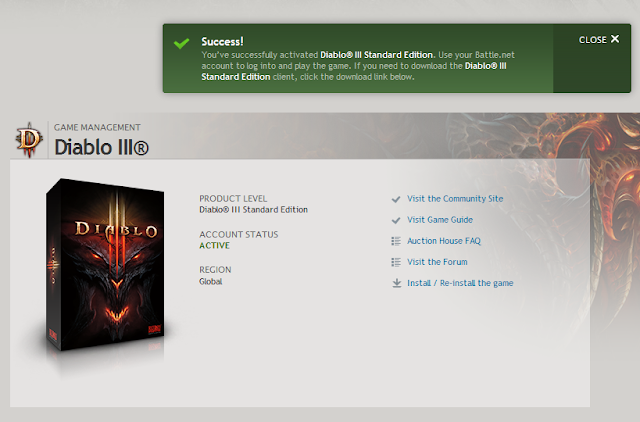Open the Auction House FAQ link
The width and height of the screenshot is (640, 422).
pyautogui.click(x=444, y=241)
